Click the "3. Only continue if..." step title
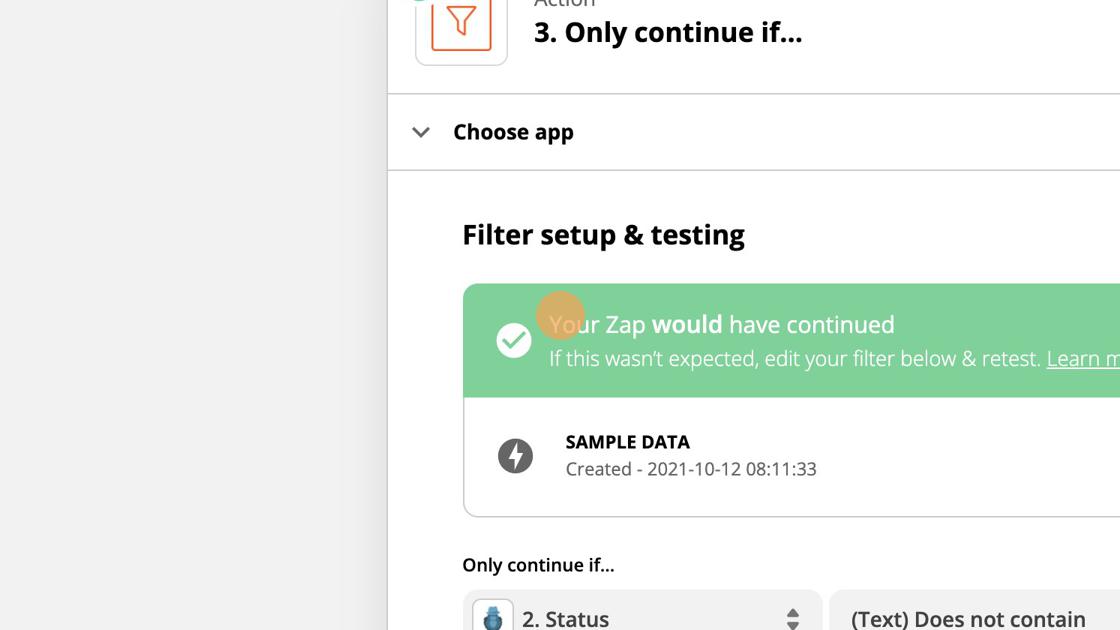The height and width of the screenshot is (630, 1120). pyautogui.click(x=667, y=32)
